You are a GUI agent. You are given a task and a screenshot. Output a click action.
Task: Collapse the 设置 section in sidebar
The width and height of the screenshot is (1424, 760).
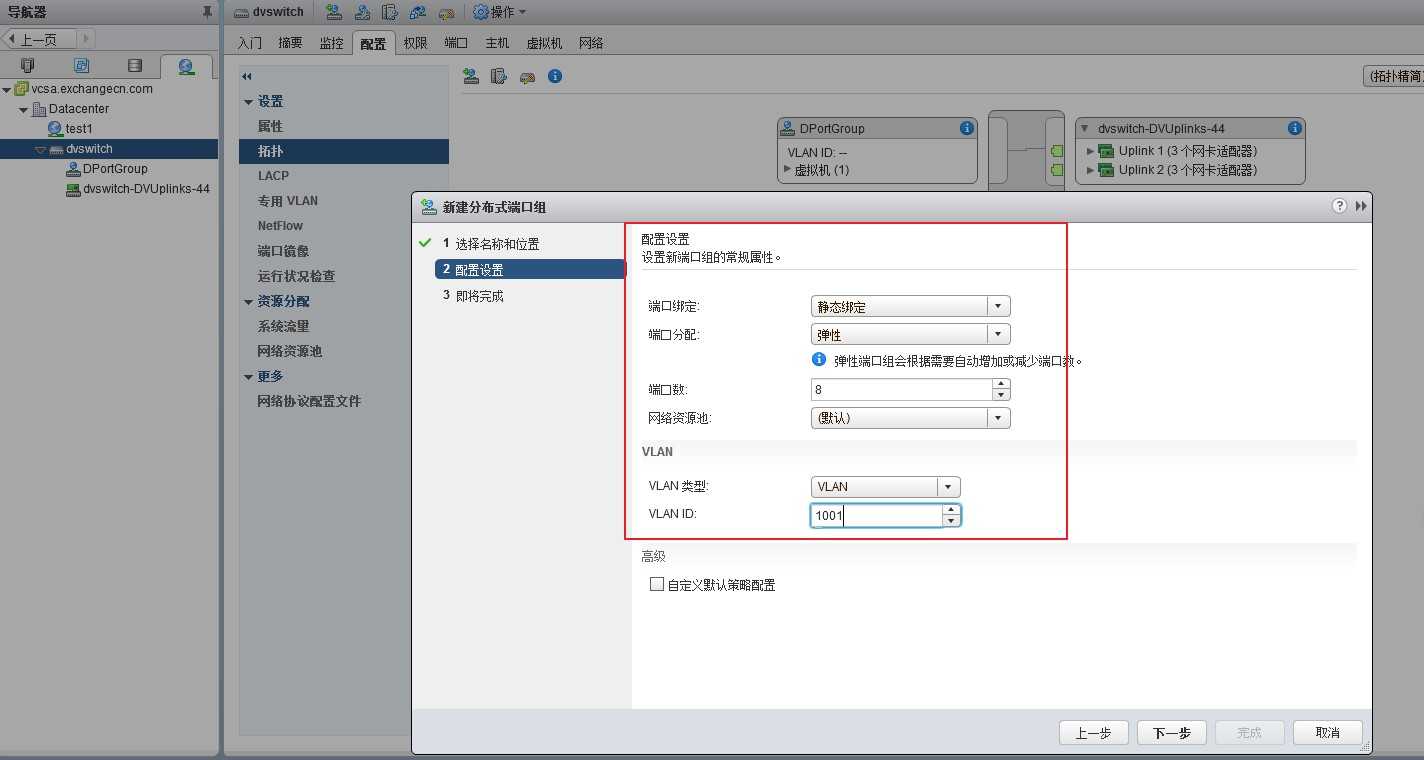tap(249, 101)
